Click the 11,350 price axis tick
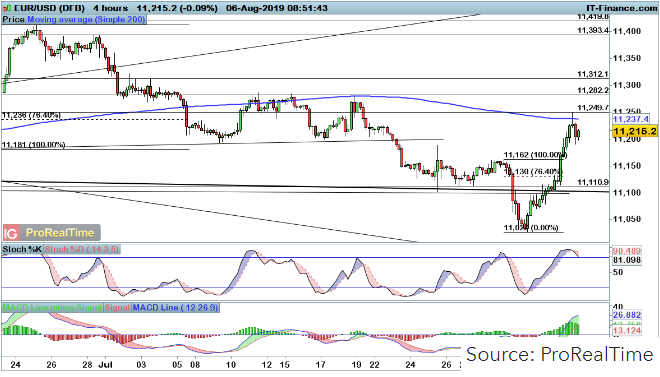This screenshot has height=377, width=660. [x=627, y=58]
